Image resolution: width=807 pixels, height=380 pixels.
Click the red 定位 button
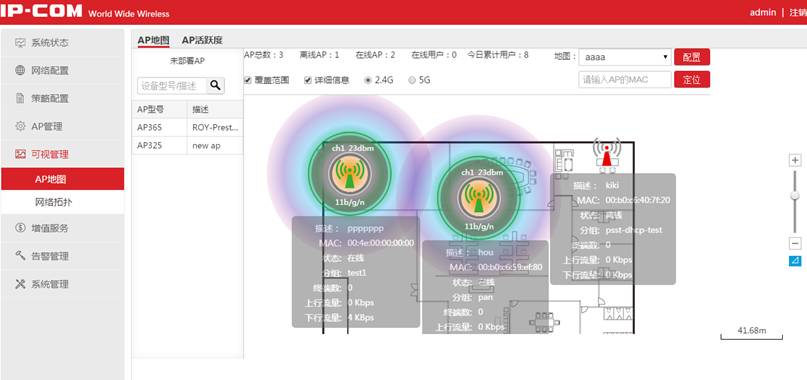[692, 79]
